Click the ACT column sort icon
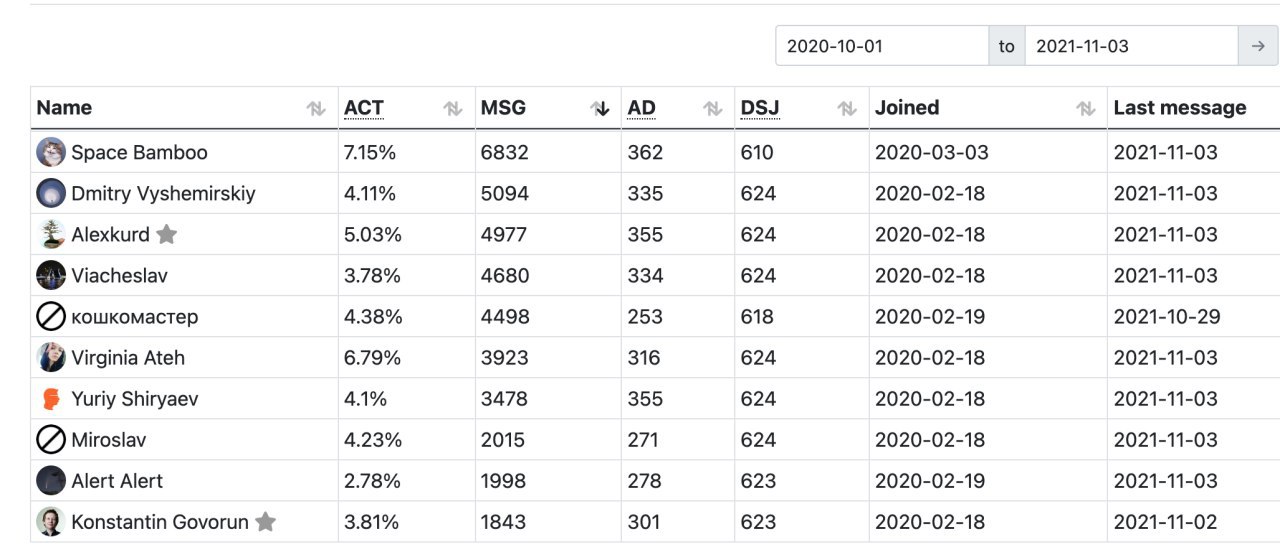 pos(453,109)
